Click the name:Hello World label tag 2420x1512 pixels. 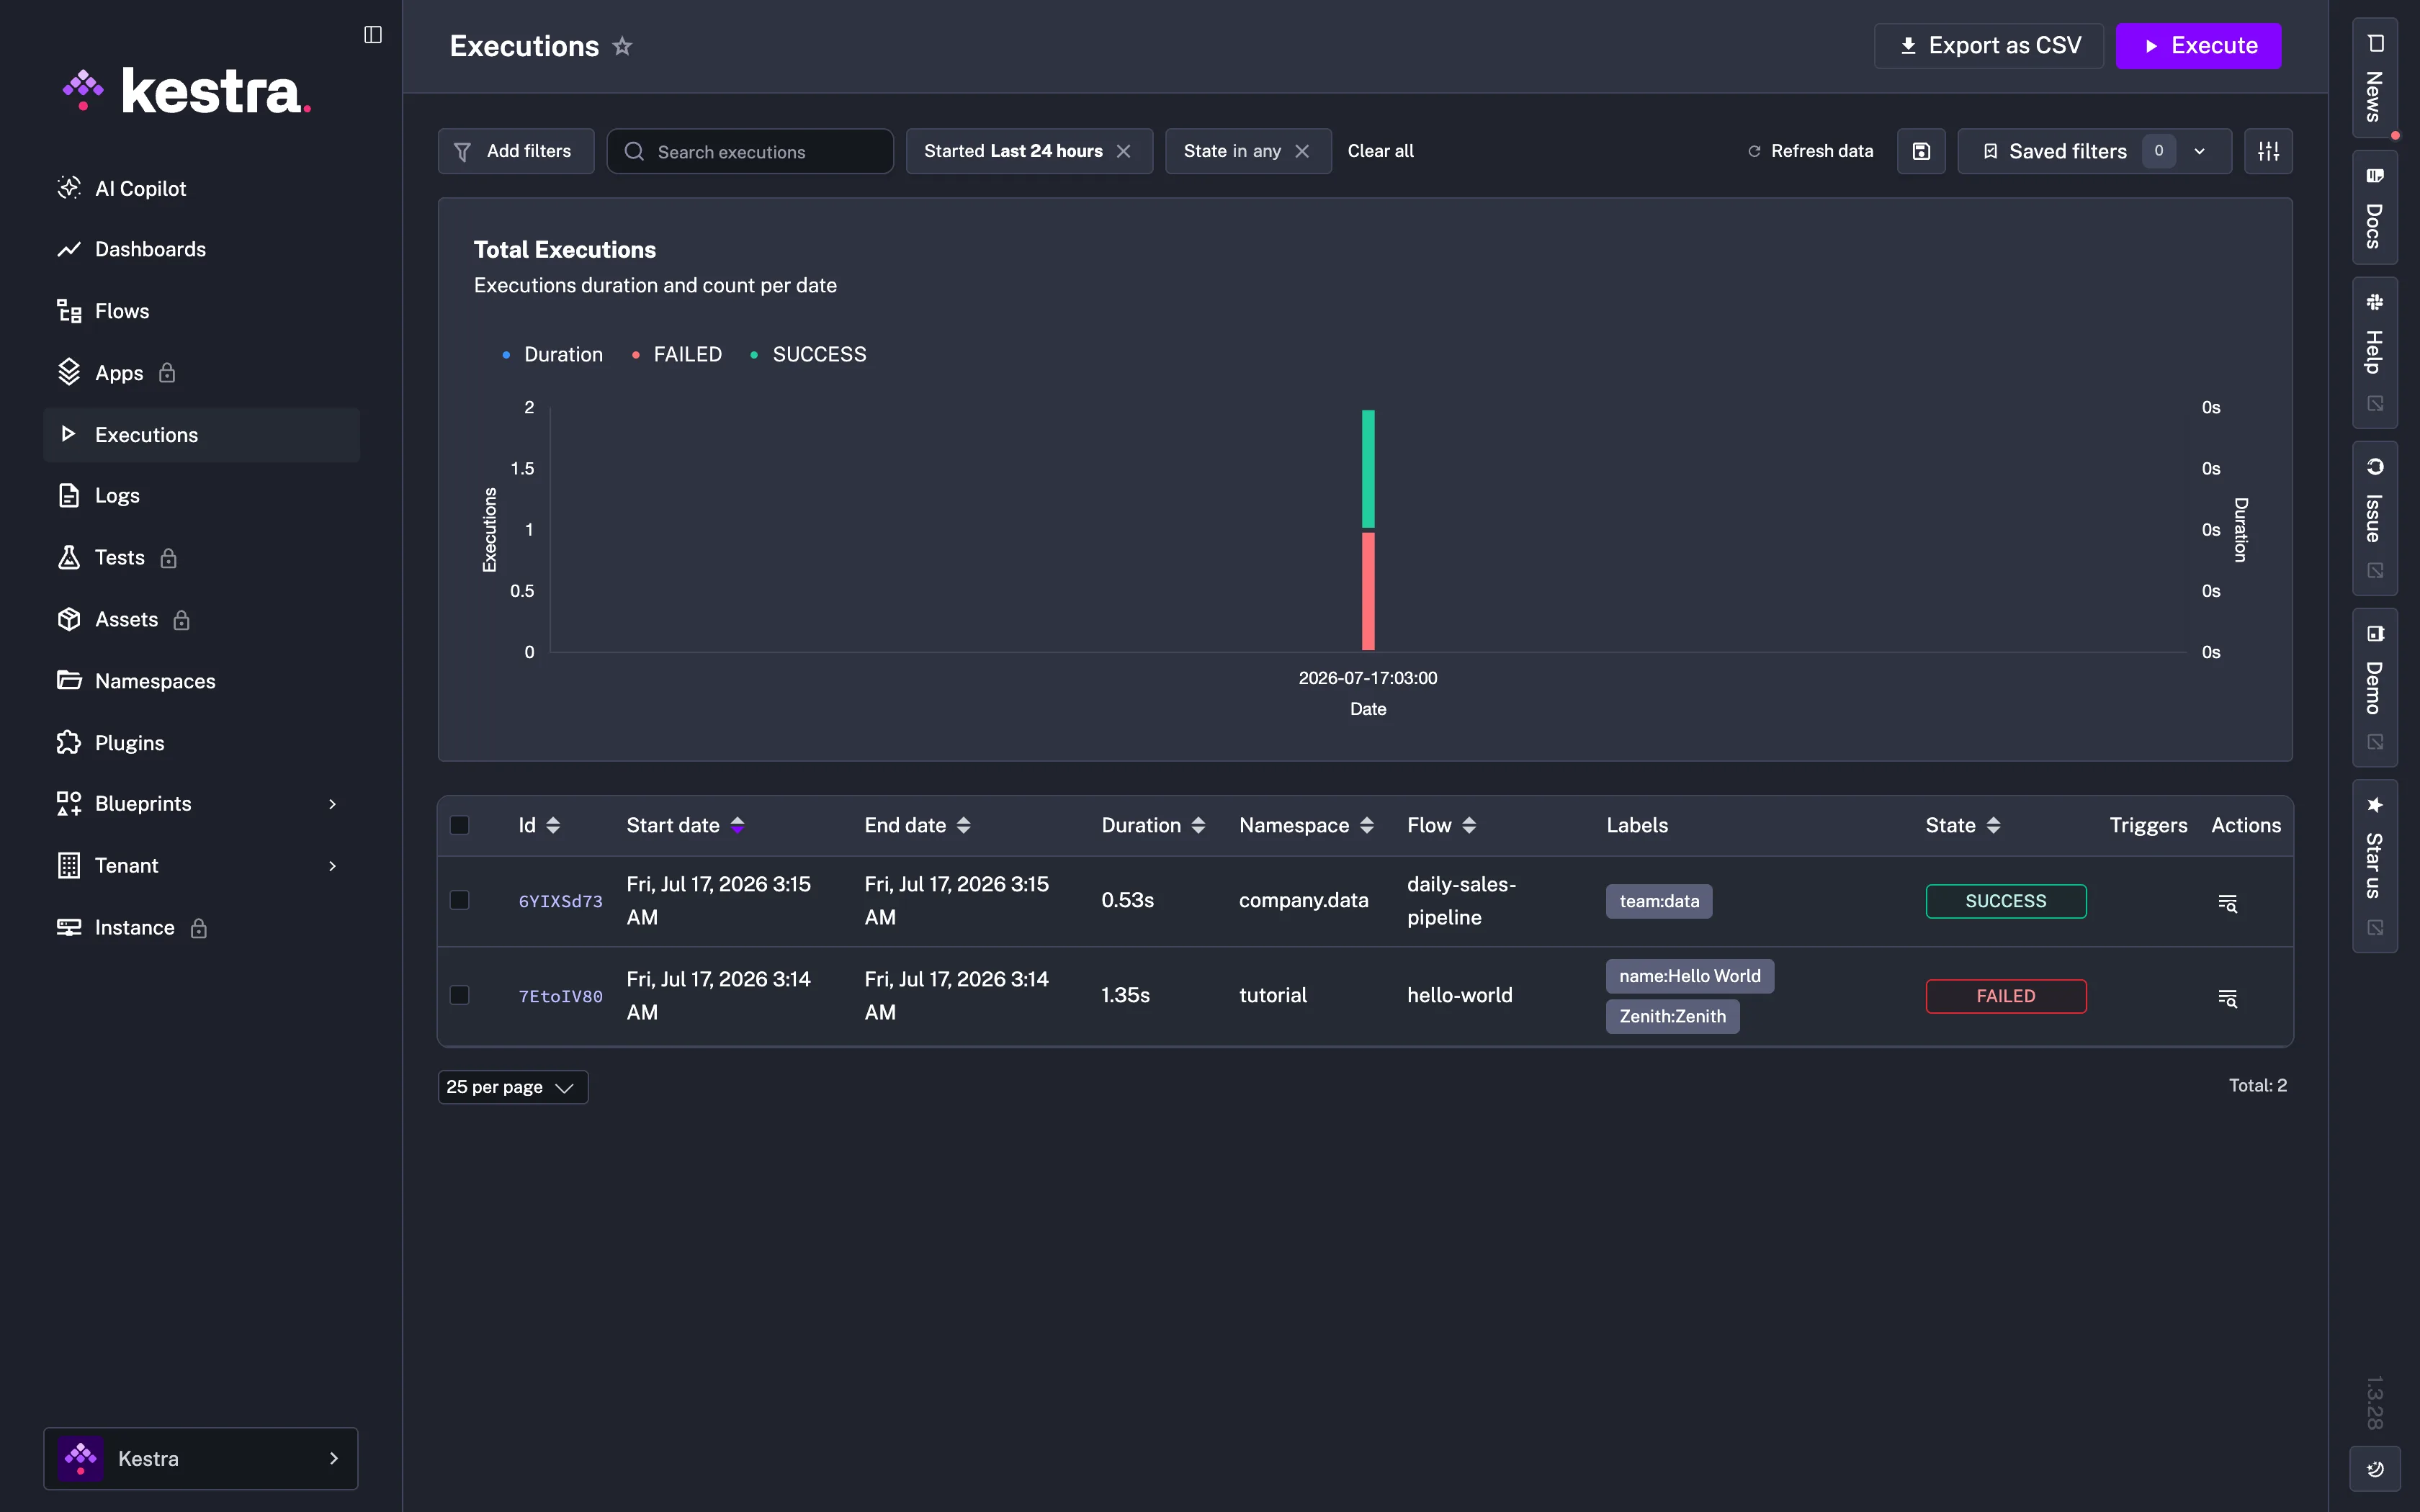point(1690,976)
